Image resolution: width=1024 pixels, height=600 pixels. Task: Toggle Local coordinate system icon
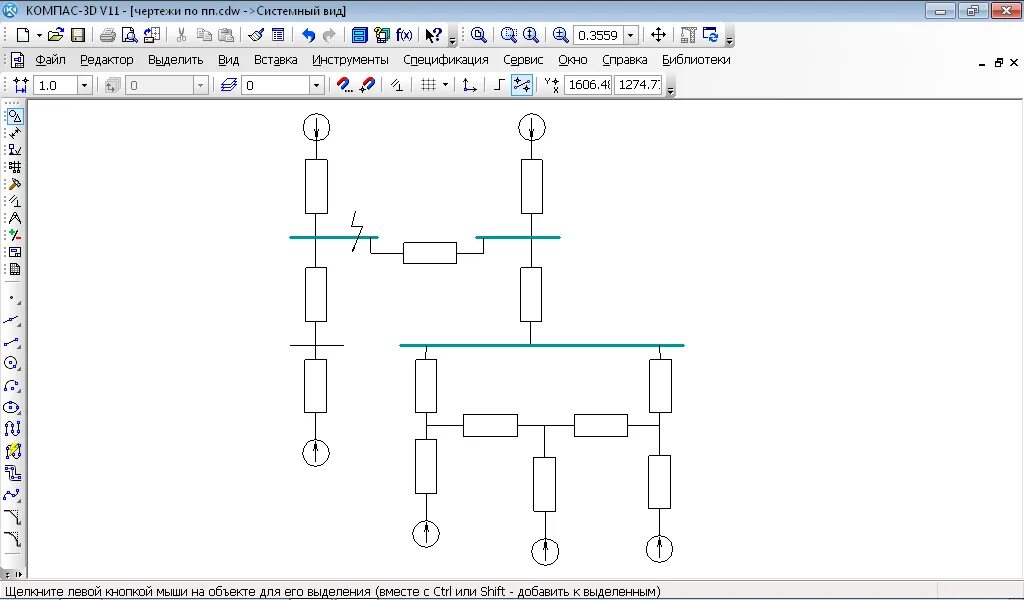coord(469,85)
